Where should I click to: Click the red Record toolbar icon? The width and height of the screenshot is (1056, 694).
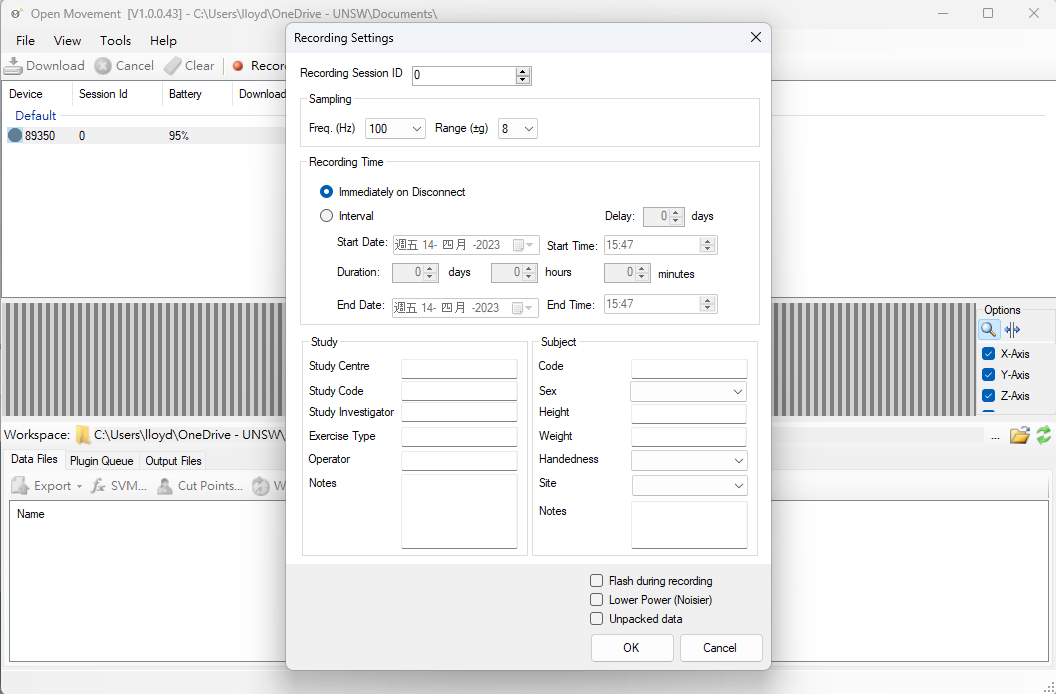238,65
